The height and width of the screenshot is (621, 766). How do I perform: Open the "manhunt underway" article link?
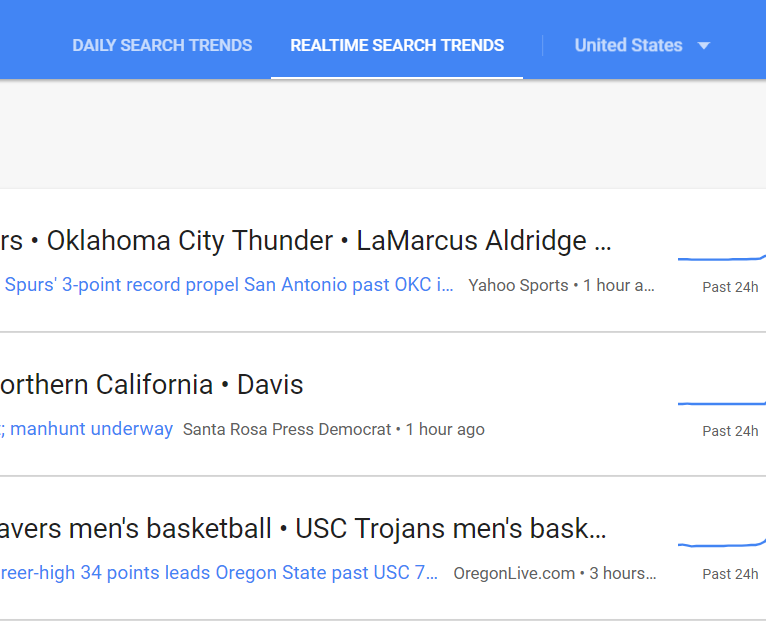pos(90,429)
